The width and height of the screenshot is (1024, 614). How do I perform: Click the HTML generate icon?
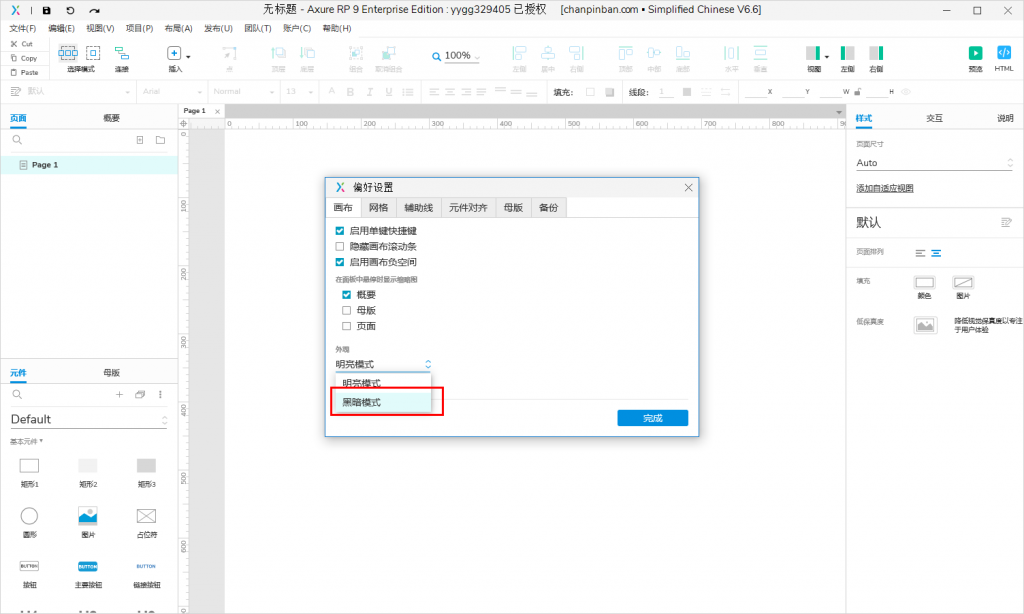(x=1004, y=53)
